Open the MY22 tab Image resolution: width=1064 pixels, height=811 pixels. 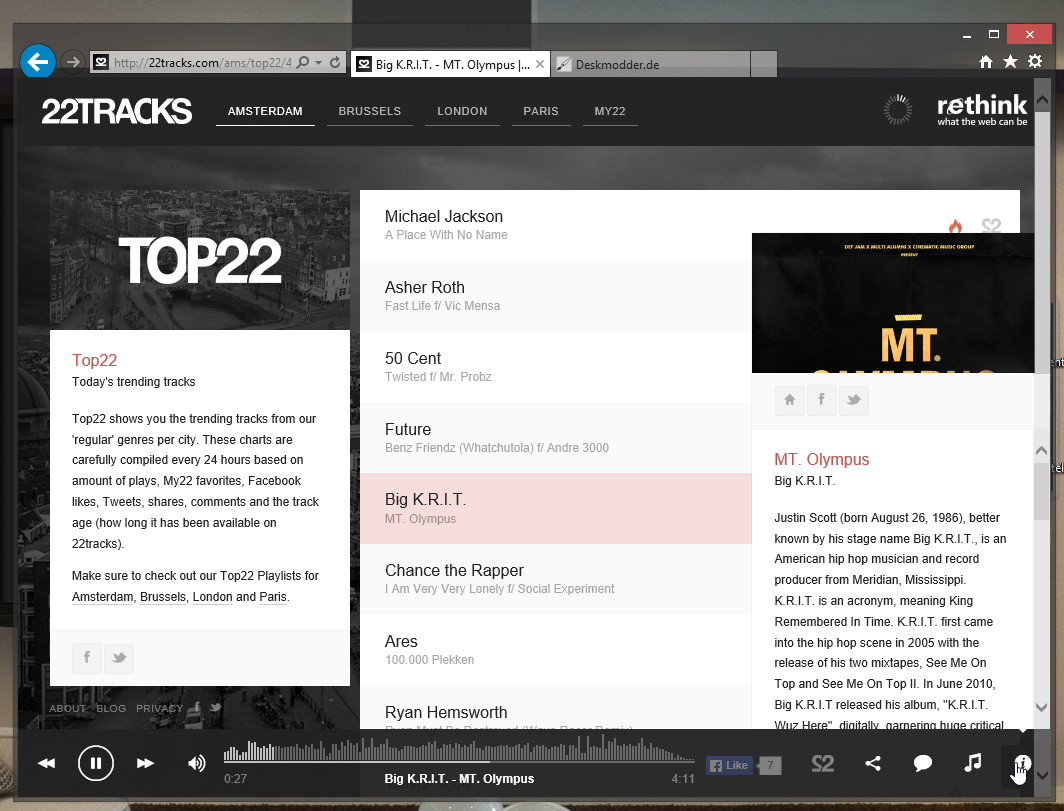(x=610, y=111)
